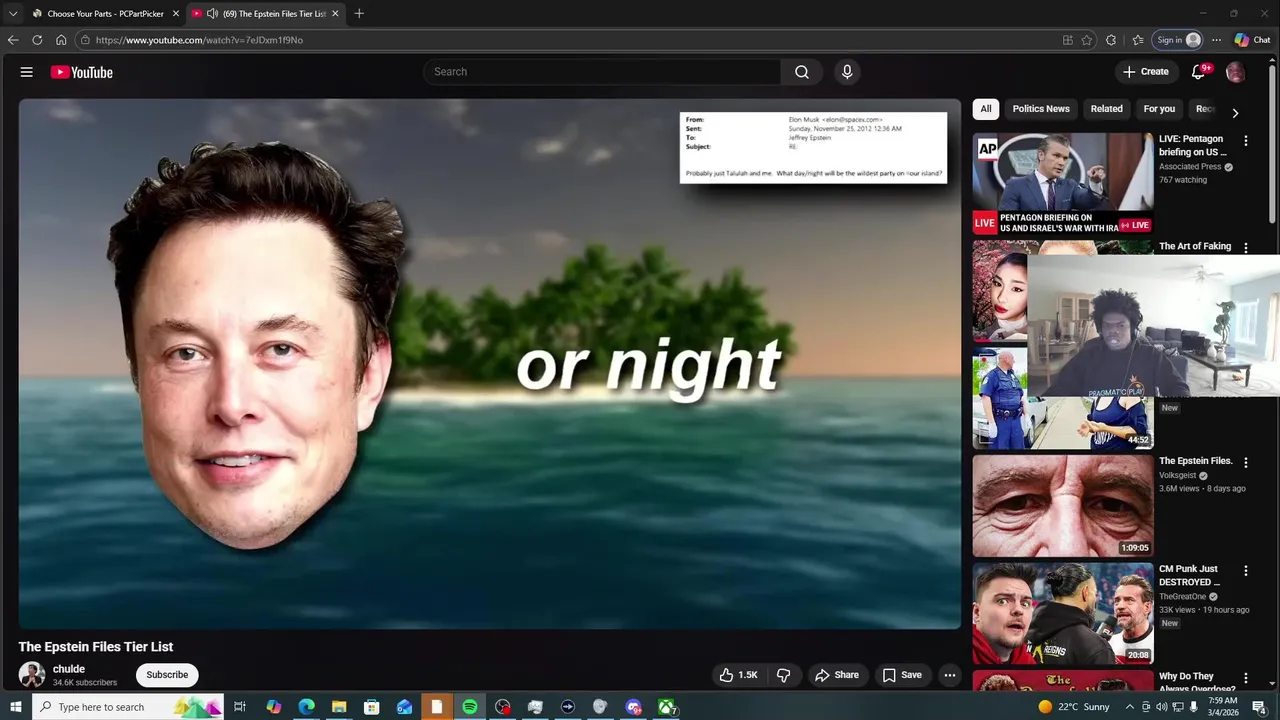The width and height of the screenshot is (1280, 720).
Task: Open the YouTube account avatar menu
Action: coord(1235,72)
